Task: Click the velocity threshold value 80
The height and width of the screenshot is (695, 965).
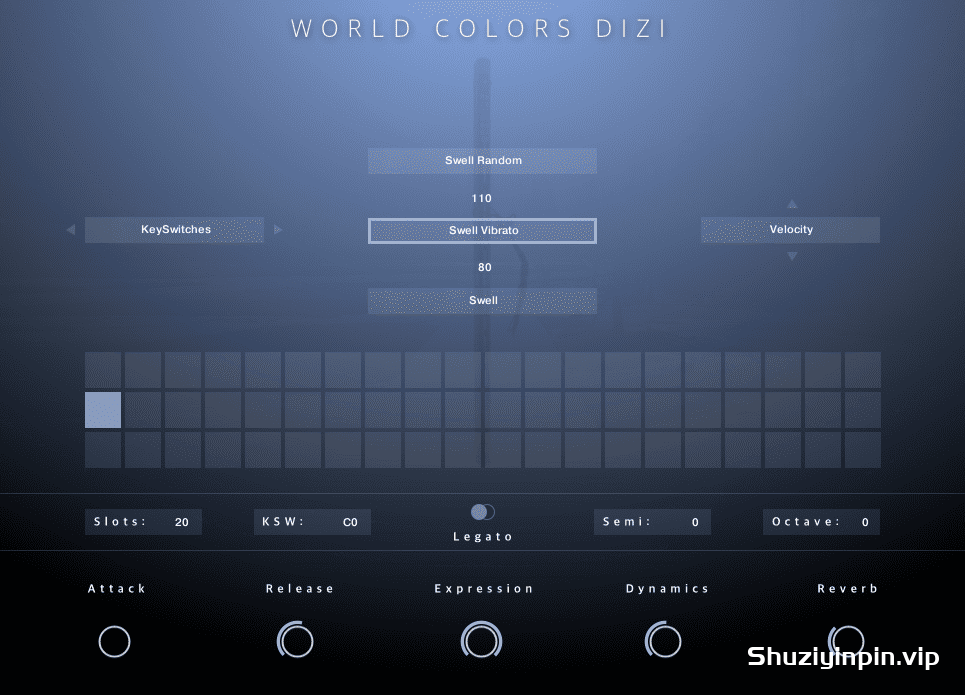Action: 484,267
